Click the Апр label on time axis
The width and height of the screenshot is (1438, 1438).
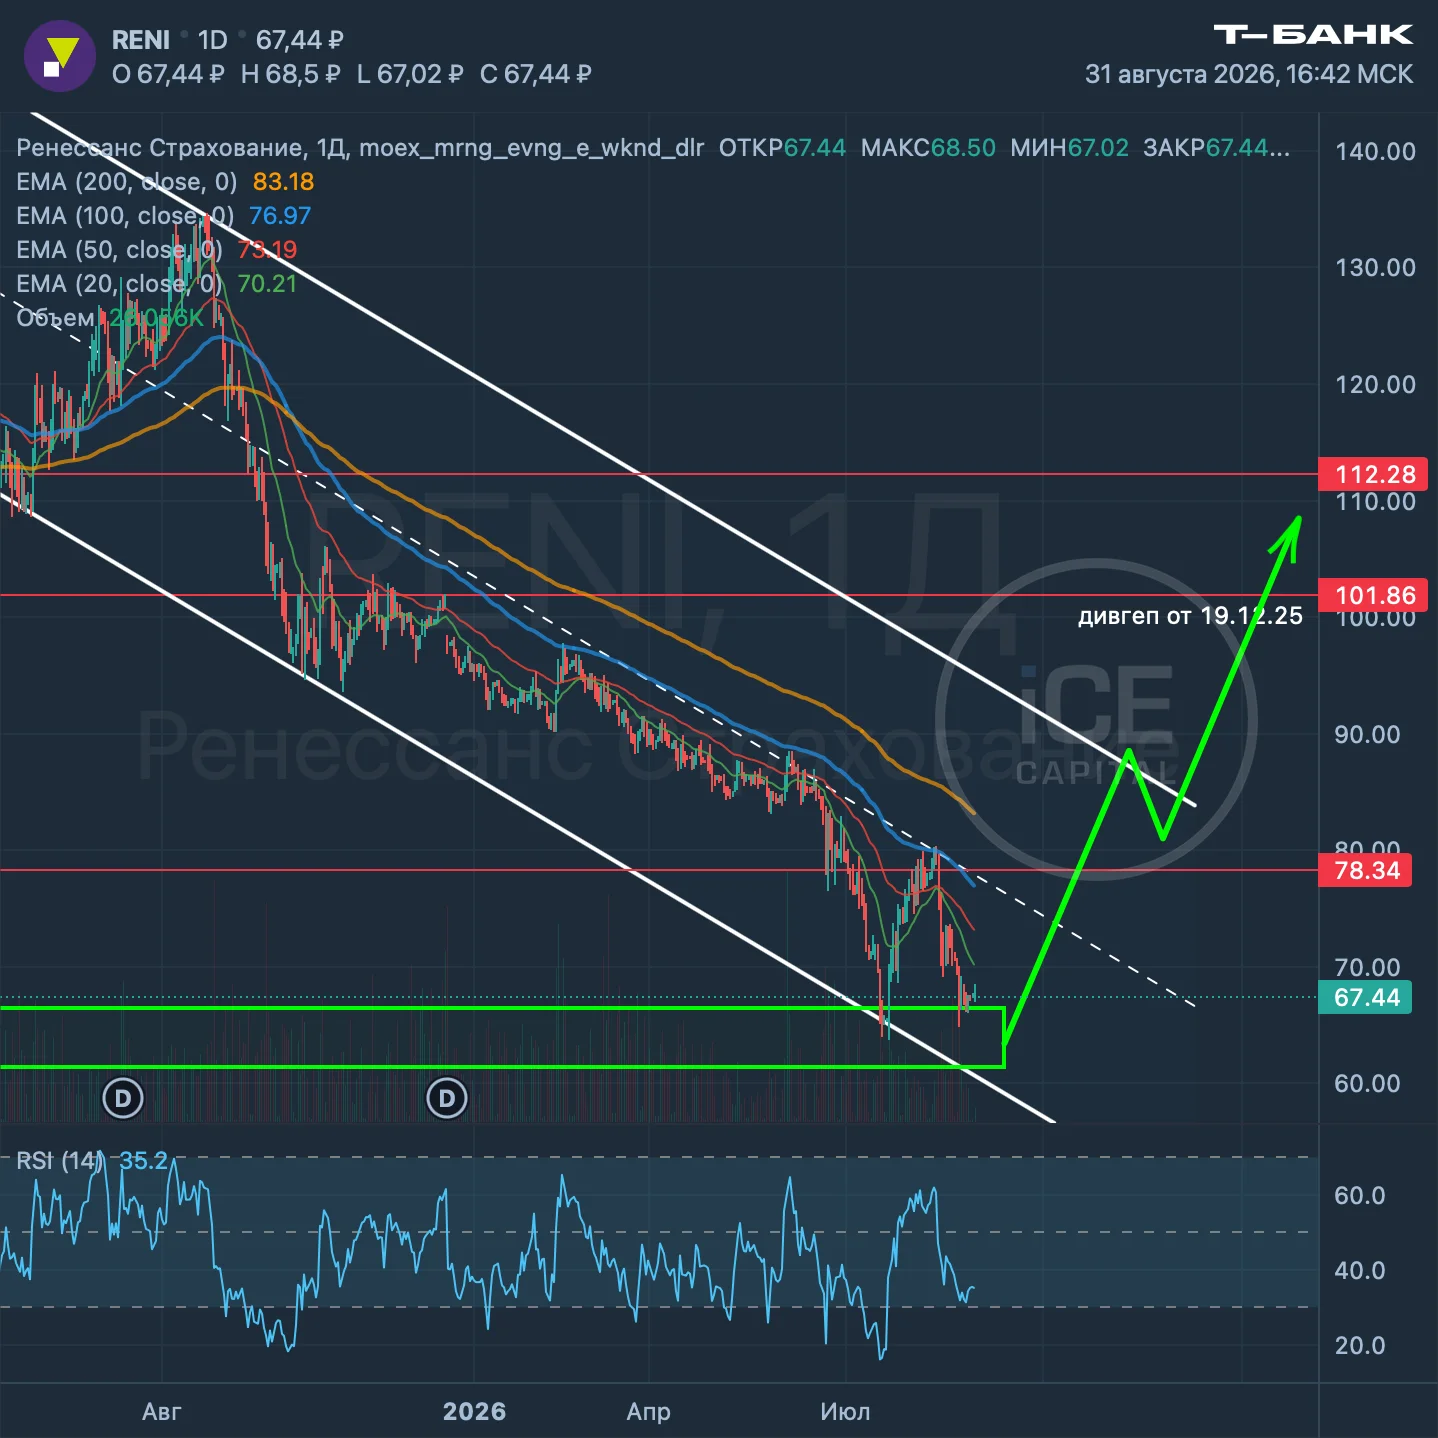649,1412
